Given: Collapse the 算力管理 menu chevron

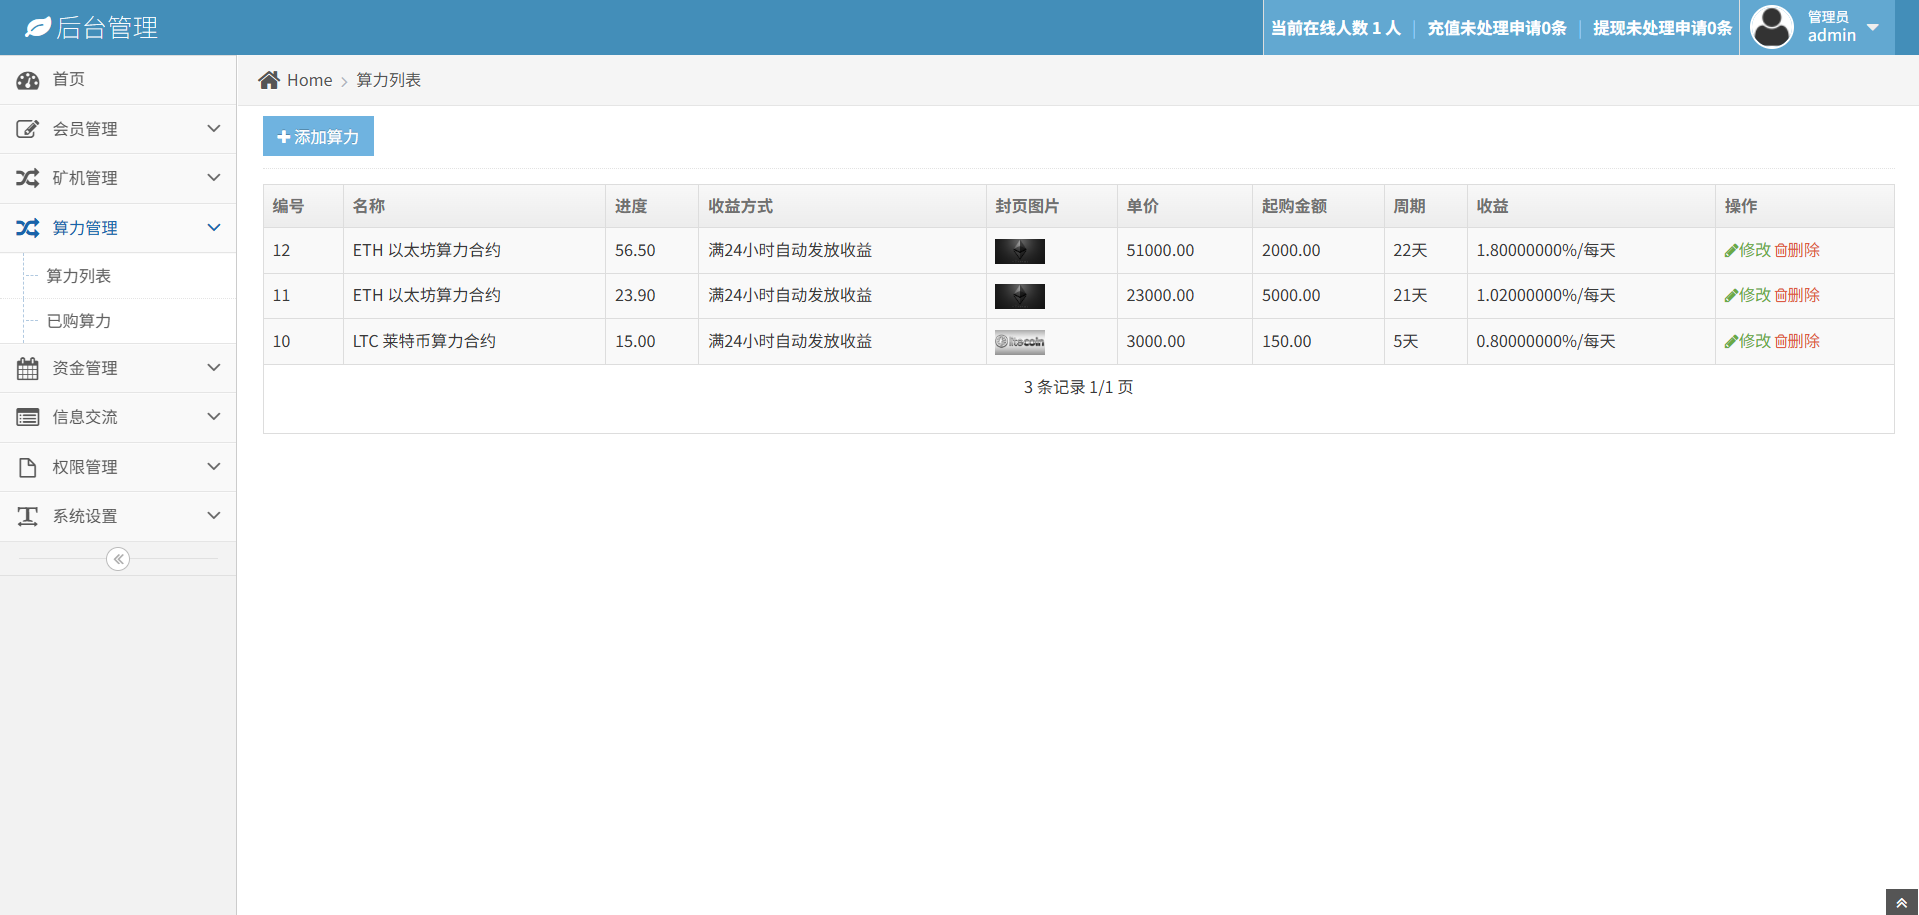Looking at the screenshot, I should coord(214,228).
